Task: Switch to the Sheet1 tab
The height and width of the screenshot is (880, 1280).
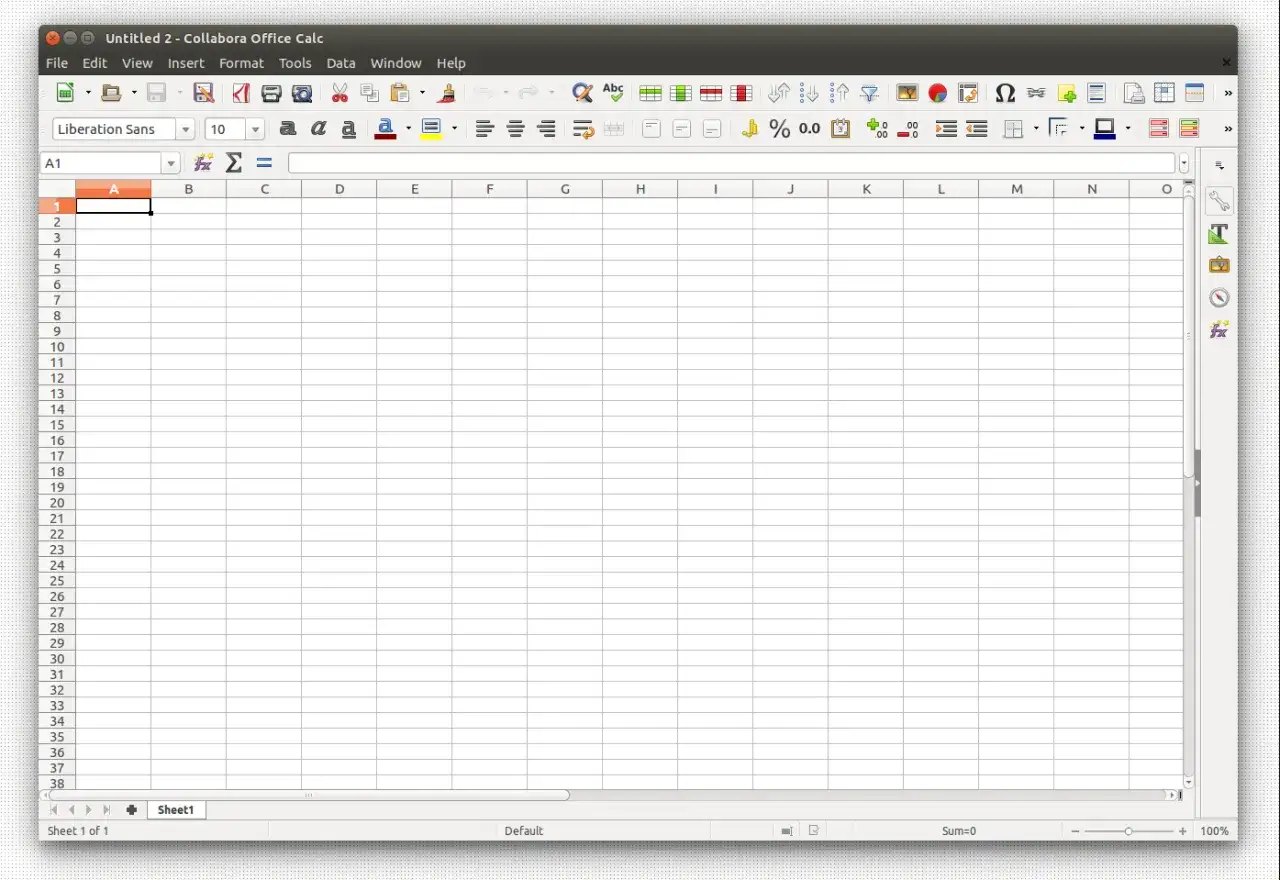Action: point(176,810)
